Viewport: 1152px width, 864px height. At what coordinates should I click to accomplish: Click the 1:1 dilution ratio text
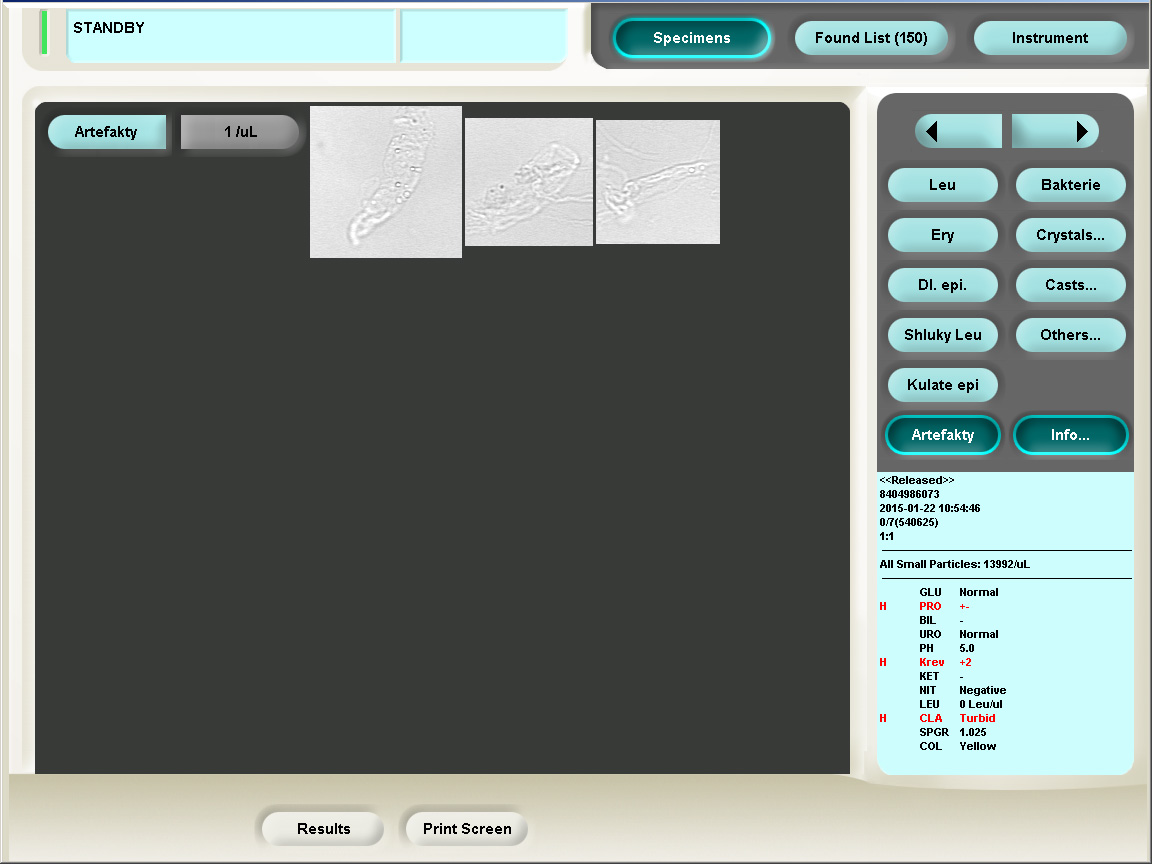[887, 536]
